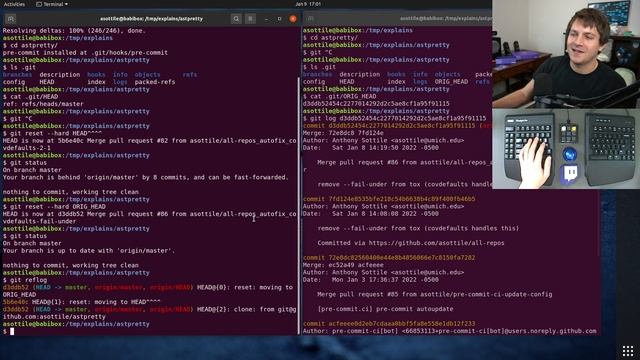The width and height of the screenshot is (640, 360).
Task: Click the 'ref: refs/heads/master' output
Action: pos(43,104)
